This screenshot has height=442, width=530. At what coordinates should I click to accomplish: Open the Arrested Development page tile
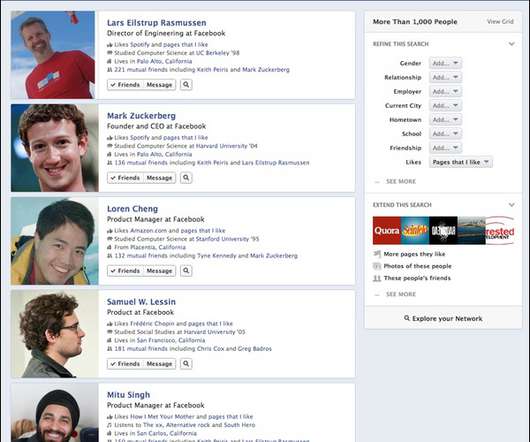coord(500,230)
